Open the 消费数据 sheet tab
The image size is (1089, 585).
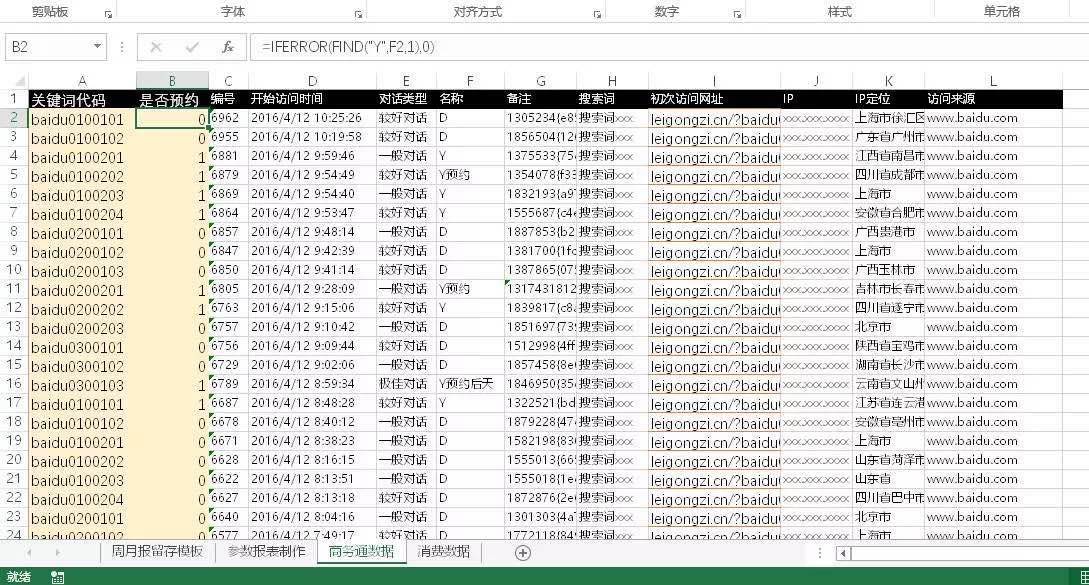point(443,552)
